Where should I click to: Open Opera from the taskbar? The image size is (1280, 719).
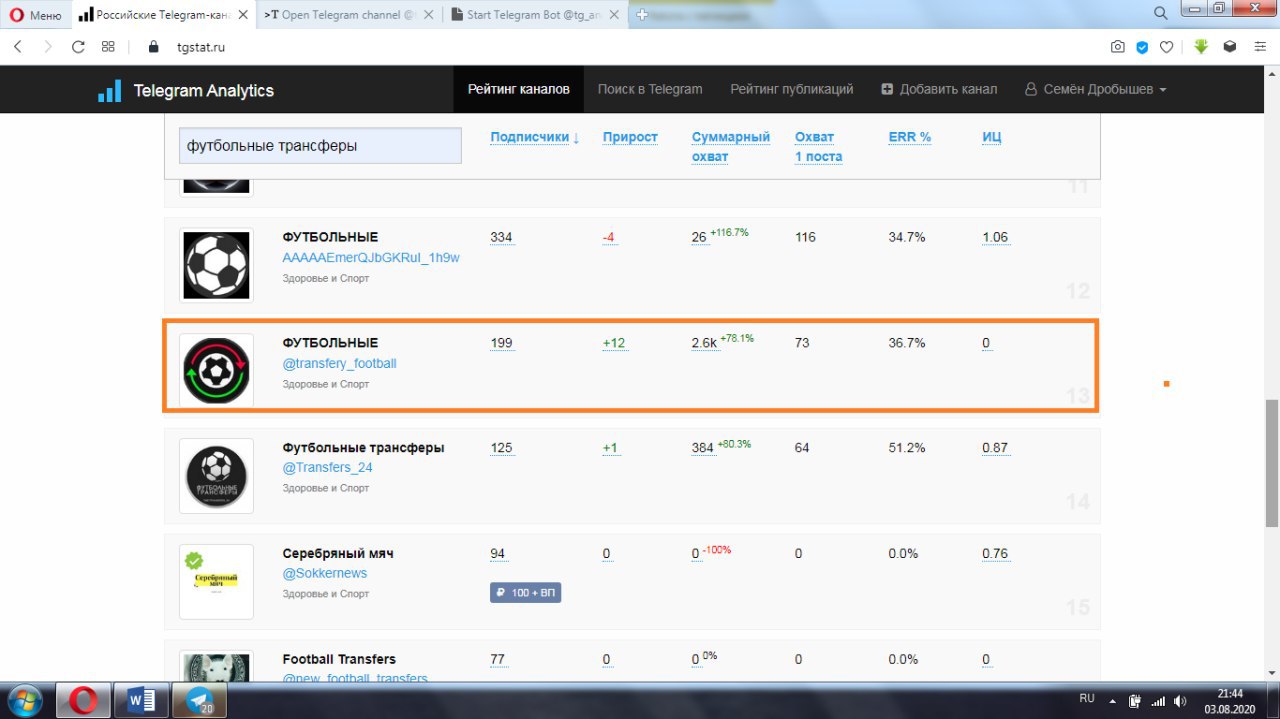point(83,700)
